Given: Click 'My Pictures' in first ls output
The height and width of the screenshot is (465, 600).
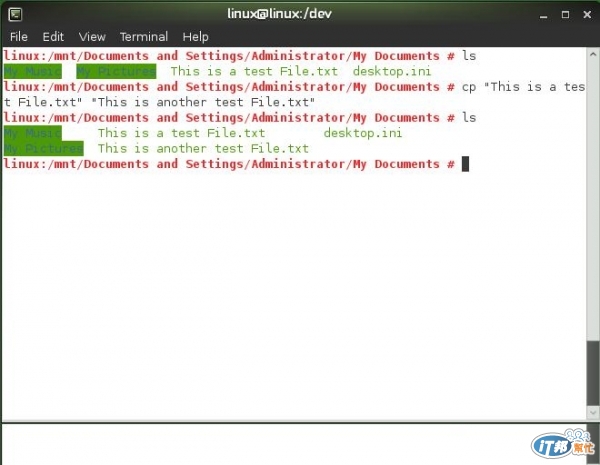Looking at the screenshot, I should (x=116, y=71).
